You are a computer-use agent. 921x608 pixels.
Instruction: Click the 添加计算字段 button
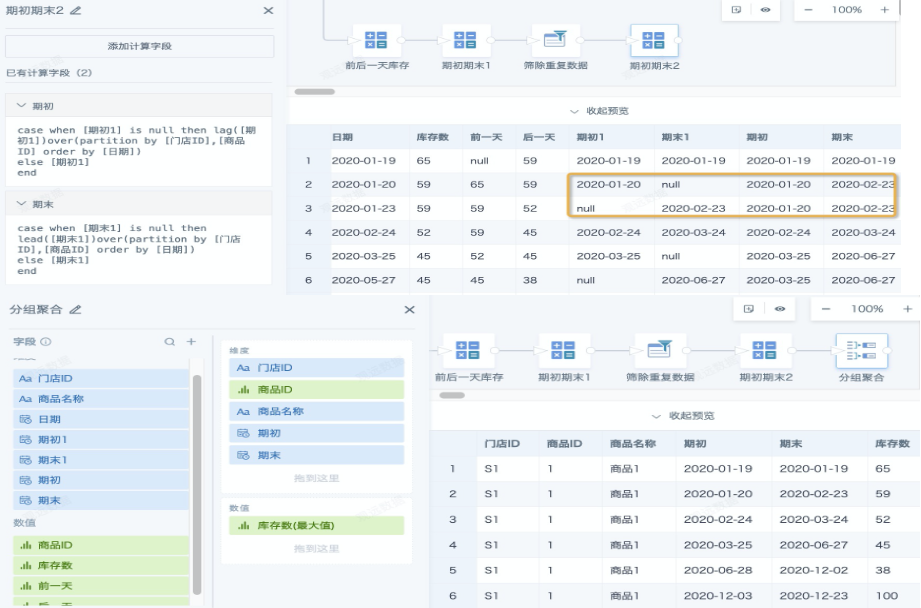click(x=139, y=46)
